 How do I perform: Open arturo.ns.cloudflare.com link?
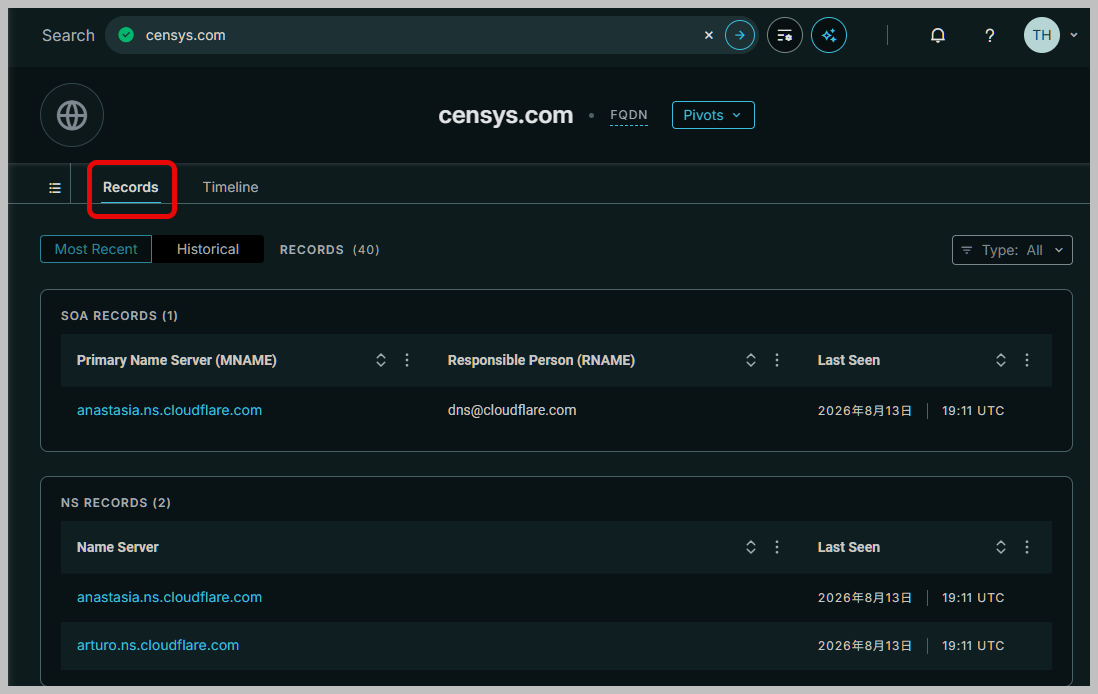(x=158, y=645)
